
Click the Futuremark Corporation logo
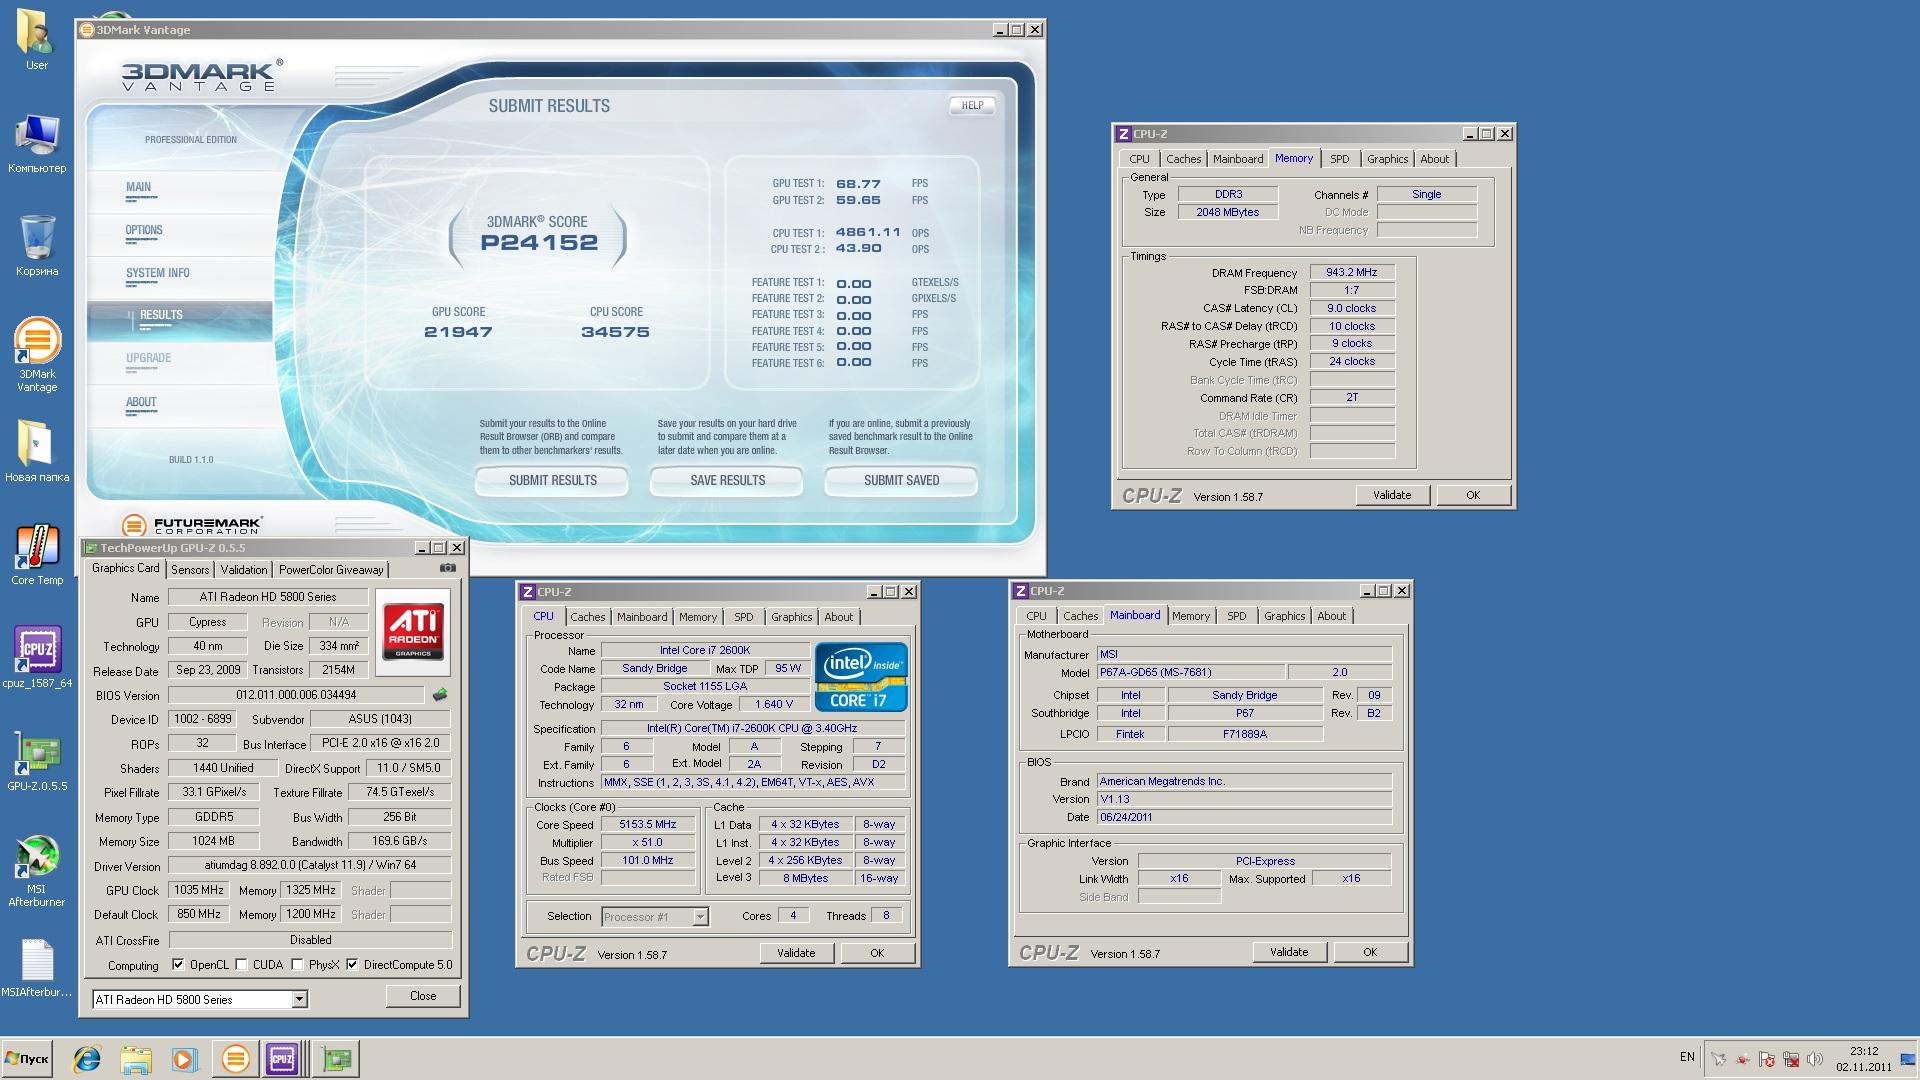coord(192,525)
